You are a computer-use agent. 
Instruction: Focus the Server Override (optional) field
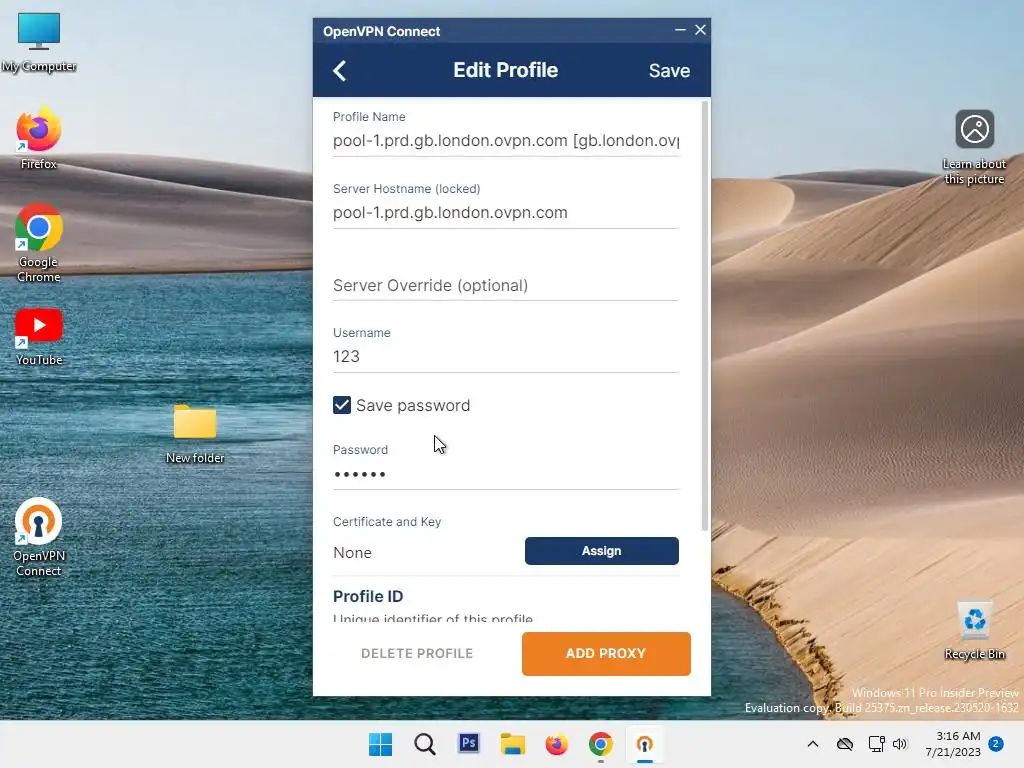point(505,285)
